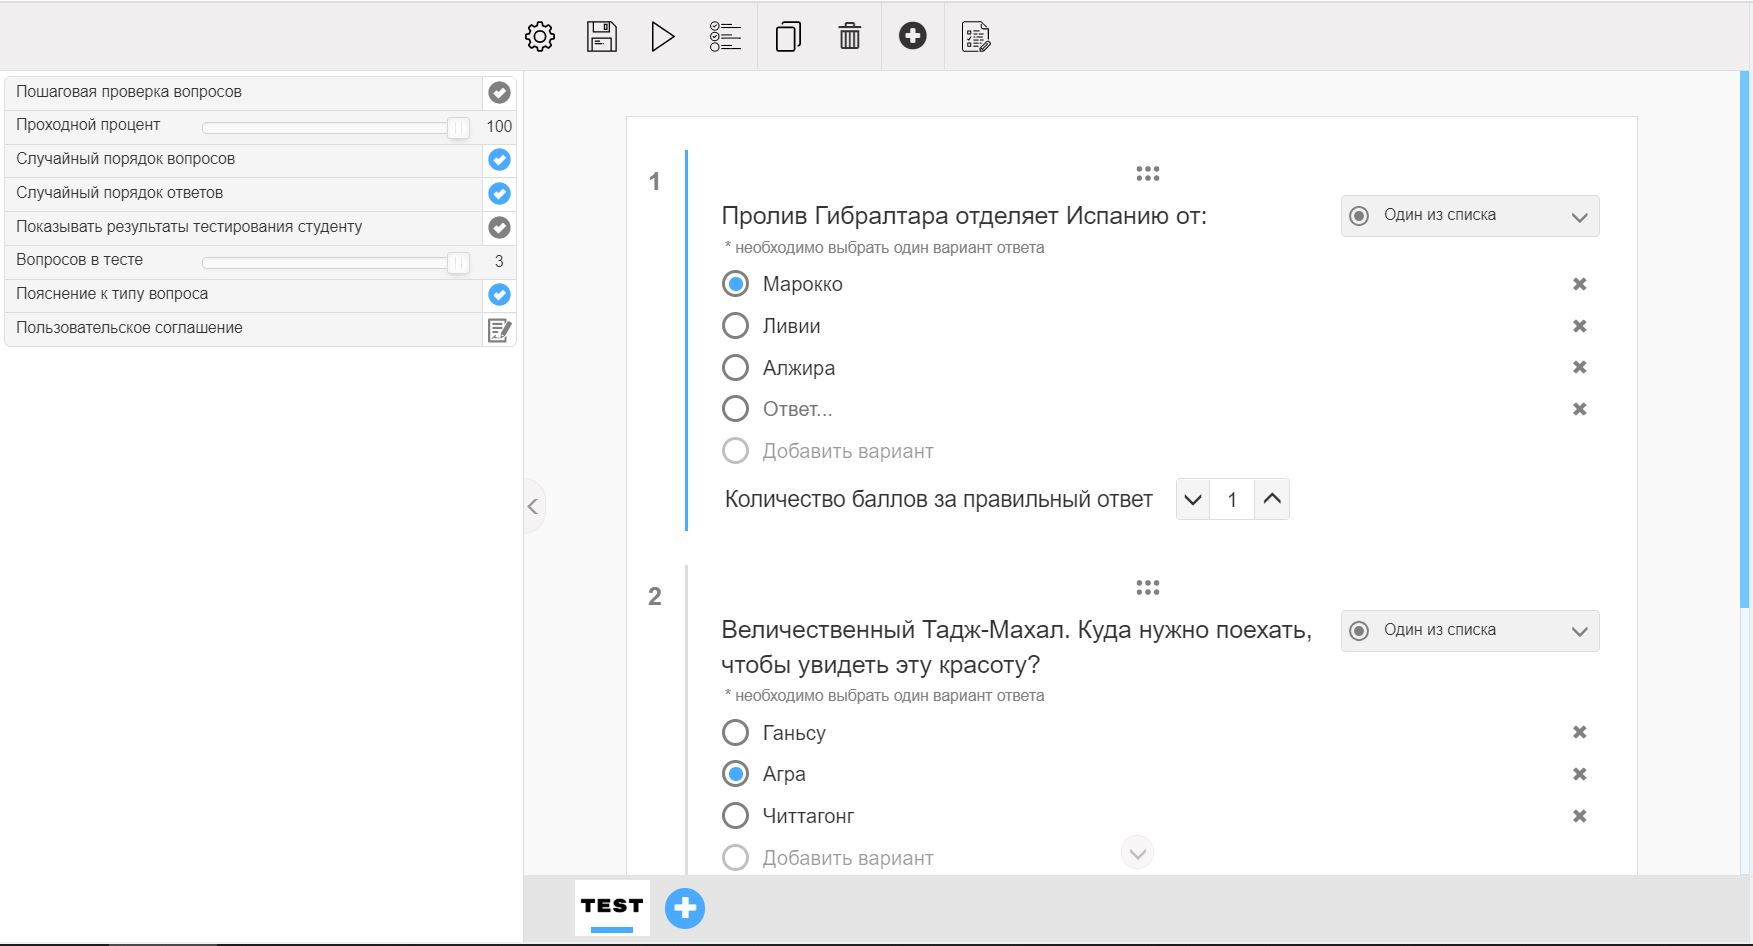The height and width of the screenshot is (946, 1753).
Task: Click Добавить вариант under question 1
Action: tap(847, 451)
